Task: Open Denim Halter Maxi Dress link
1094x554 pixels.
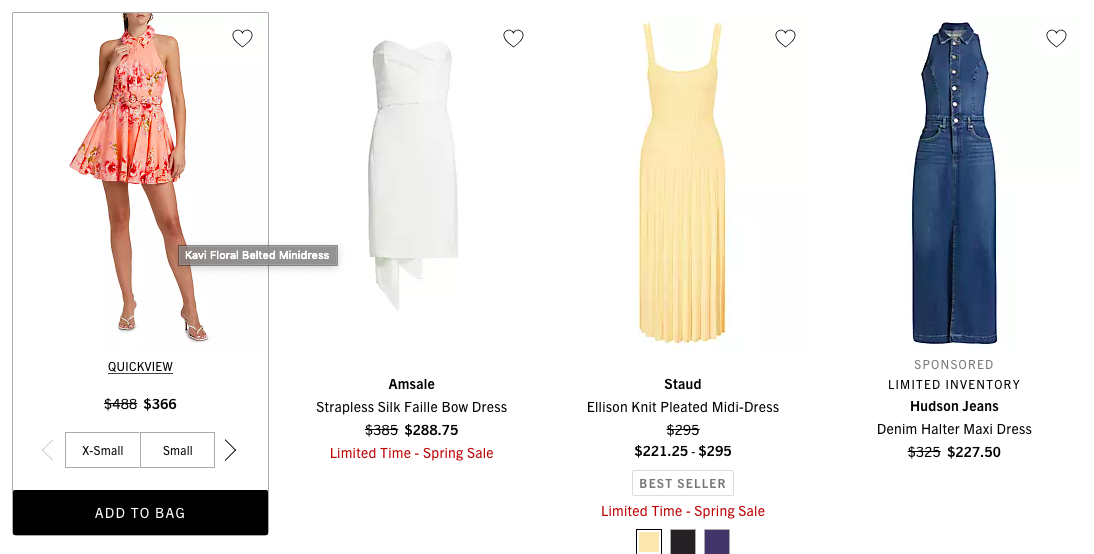Action: pyautogui.click(x=954, y=429)
